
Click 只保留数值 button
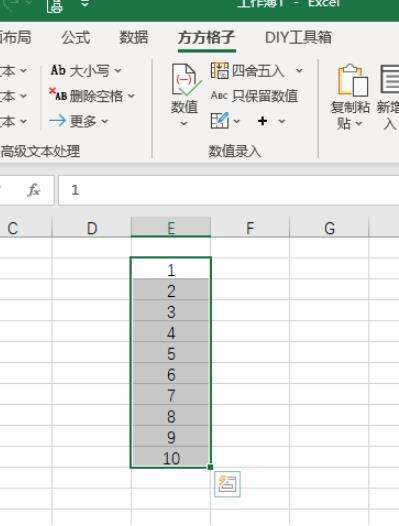(x=254, y=96)
